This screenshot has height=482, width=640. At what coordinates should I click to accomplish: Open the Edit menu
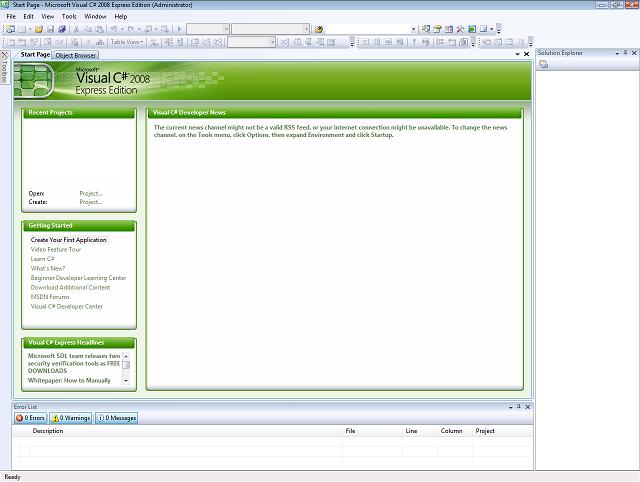pyautogui.click(x=29, y=17)
